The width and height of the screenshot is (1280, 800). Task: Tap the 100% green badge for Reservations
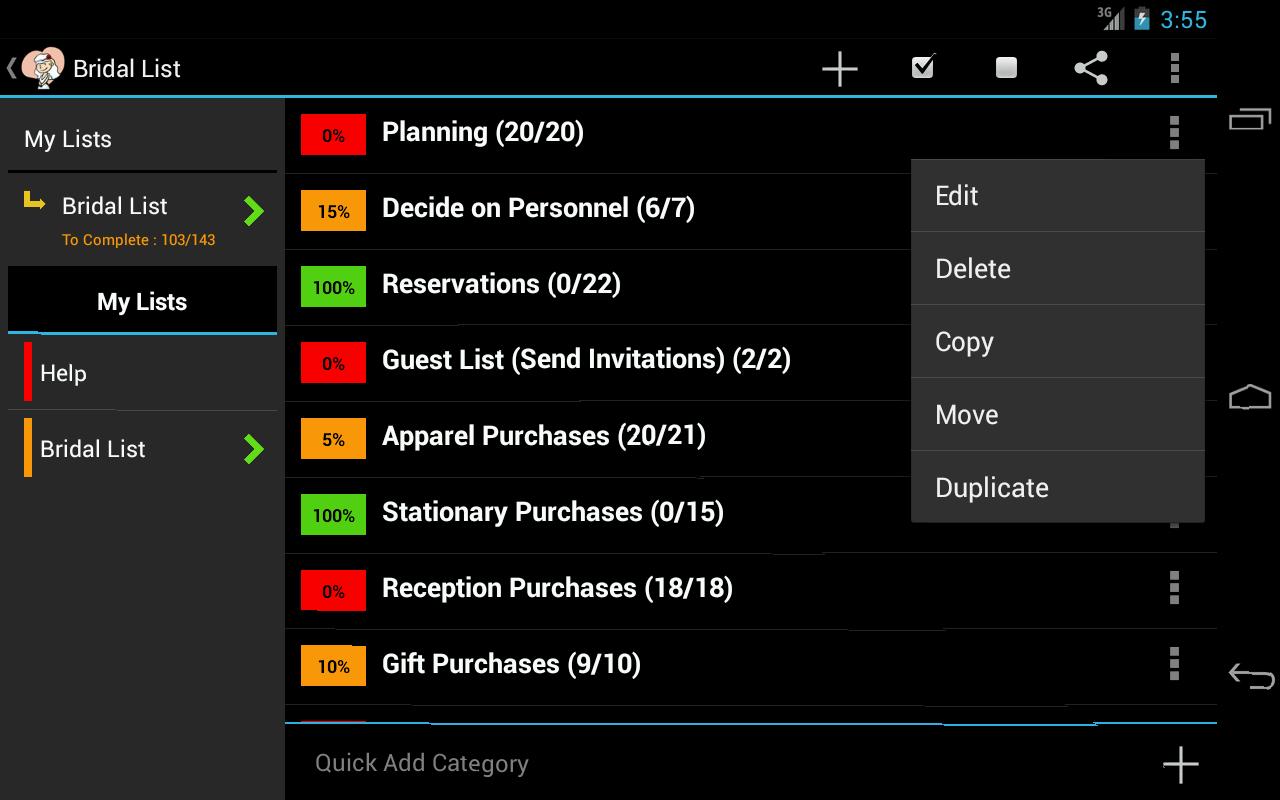point(333,287)
